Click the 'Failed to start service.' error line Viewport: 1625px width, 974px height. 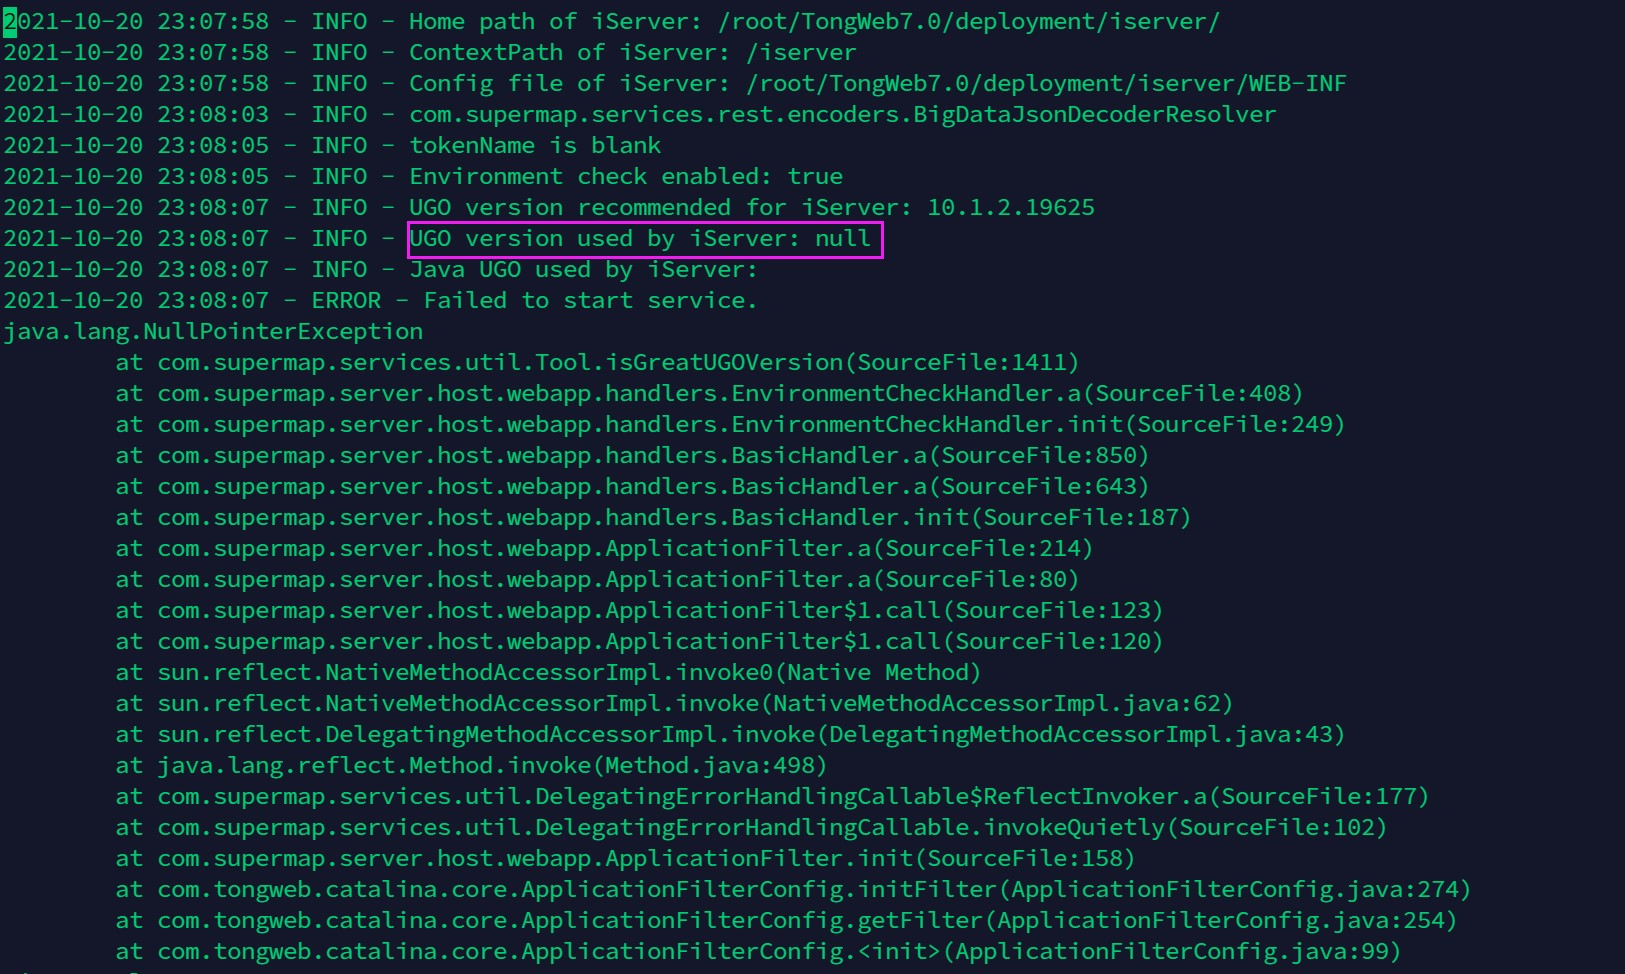pyautogui.click(x=381, y=300)
